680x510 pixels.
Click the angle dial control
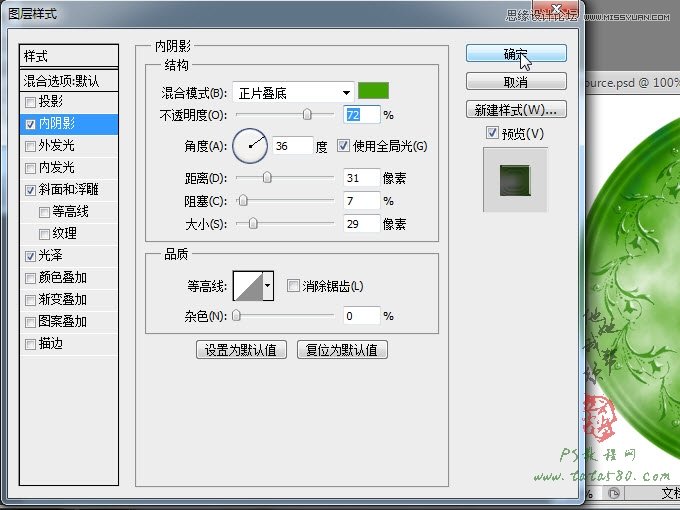pyautogui.click(x=250, y=146)
